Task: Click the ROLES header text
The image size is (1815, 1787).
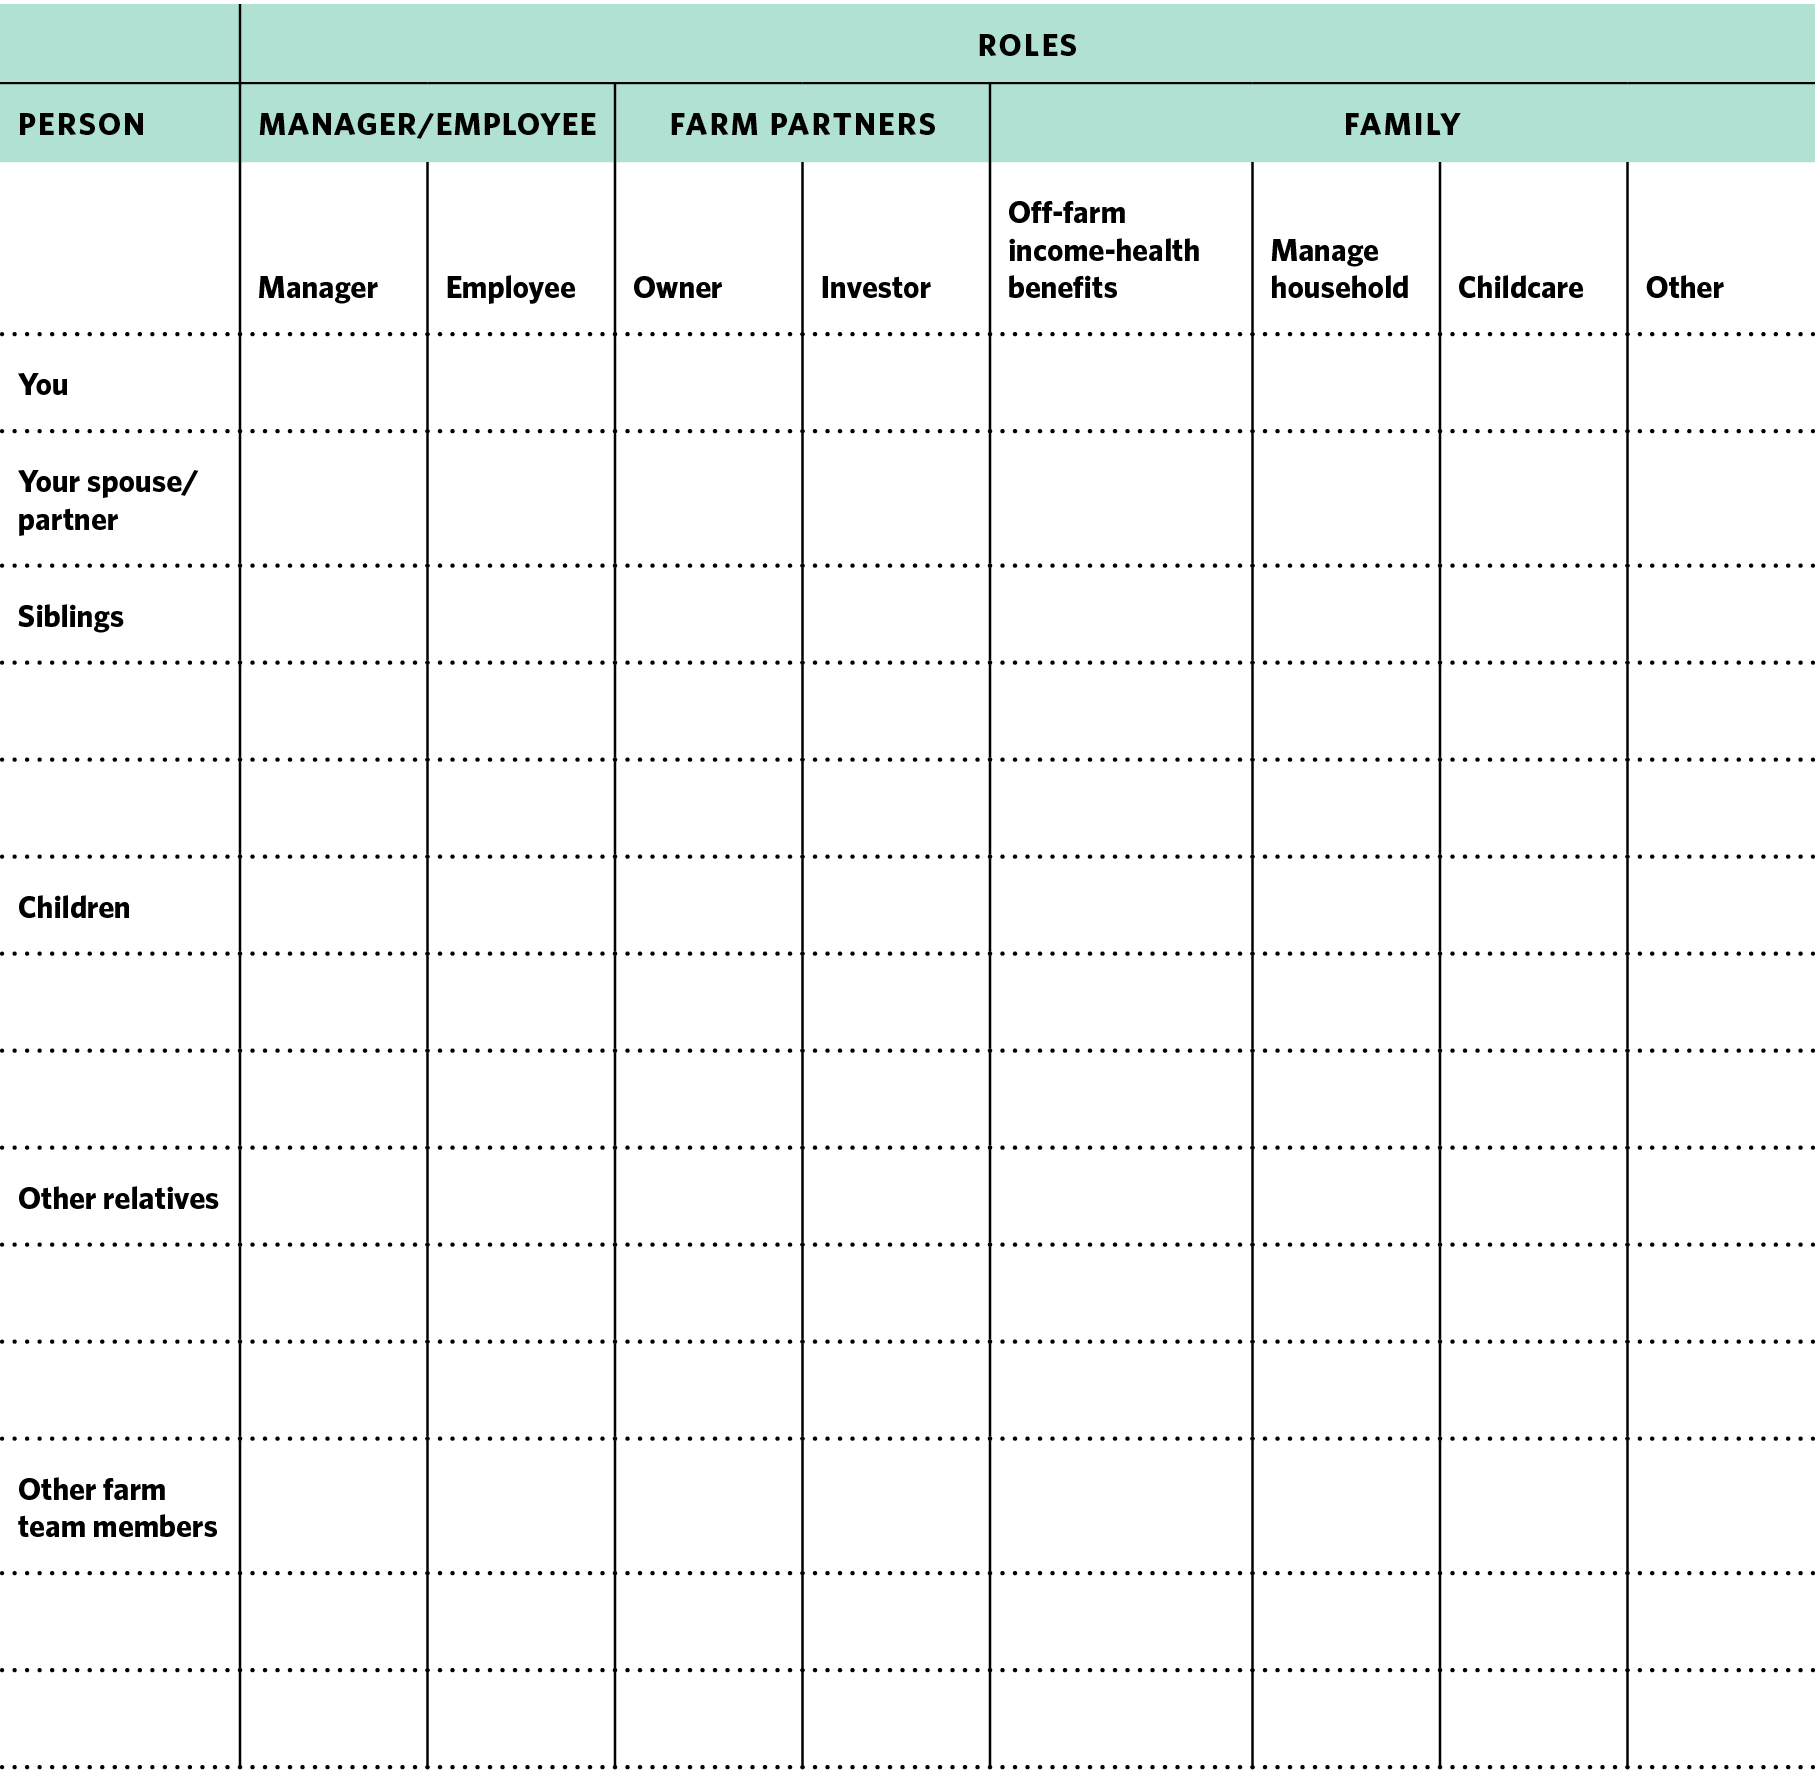Action: point(1027,46)
